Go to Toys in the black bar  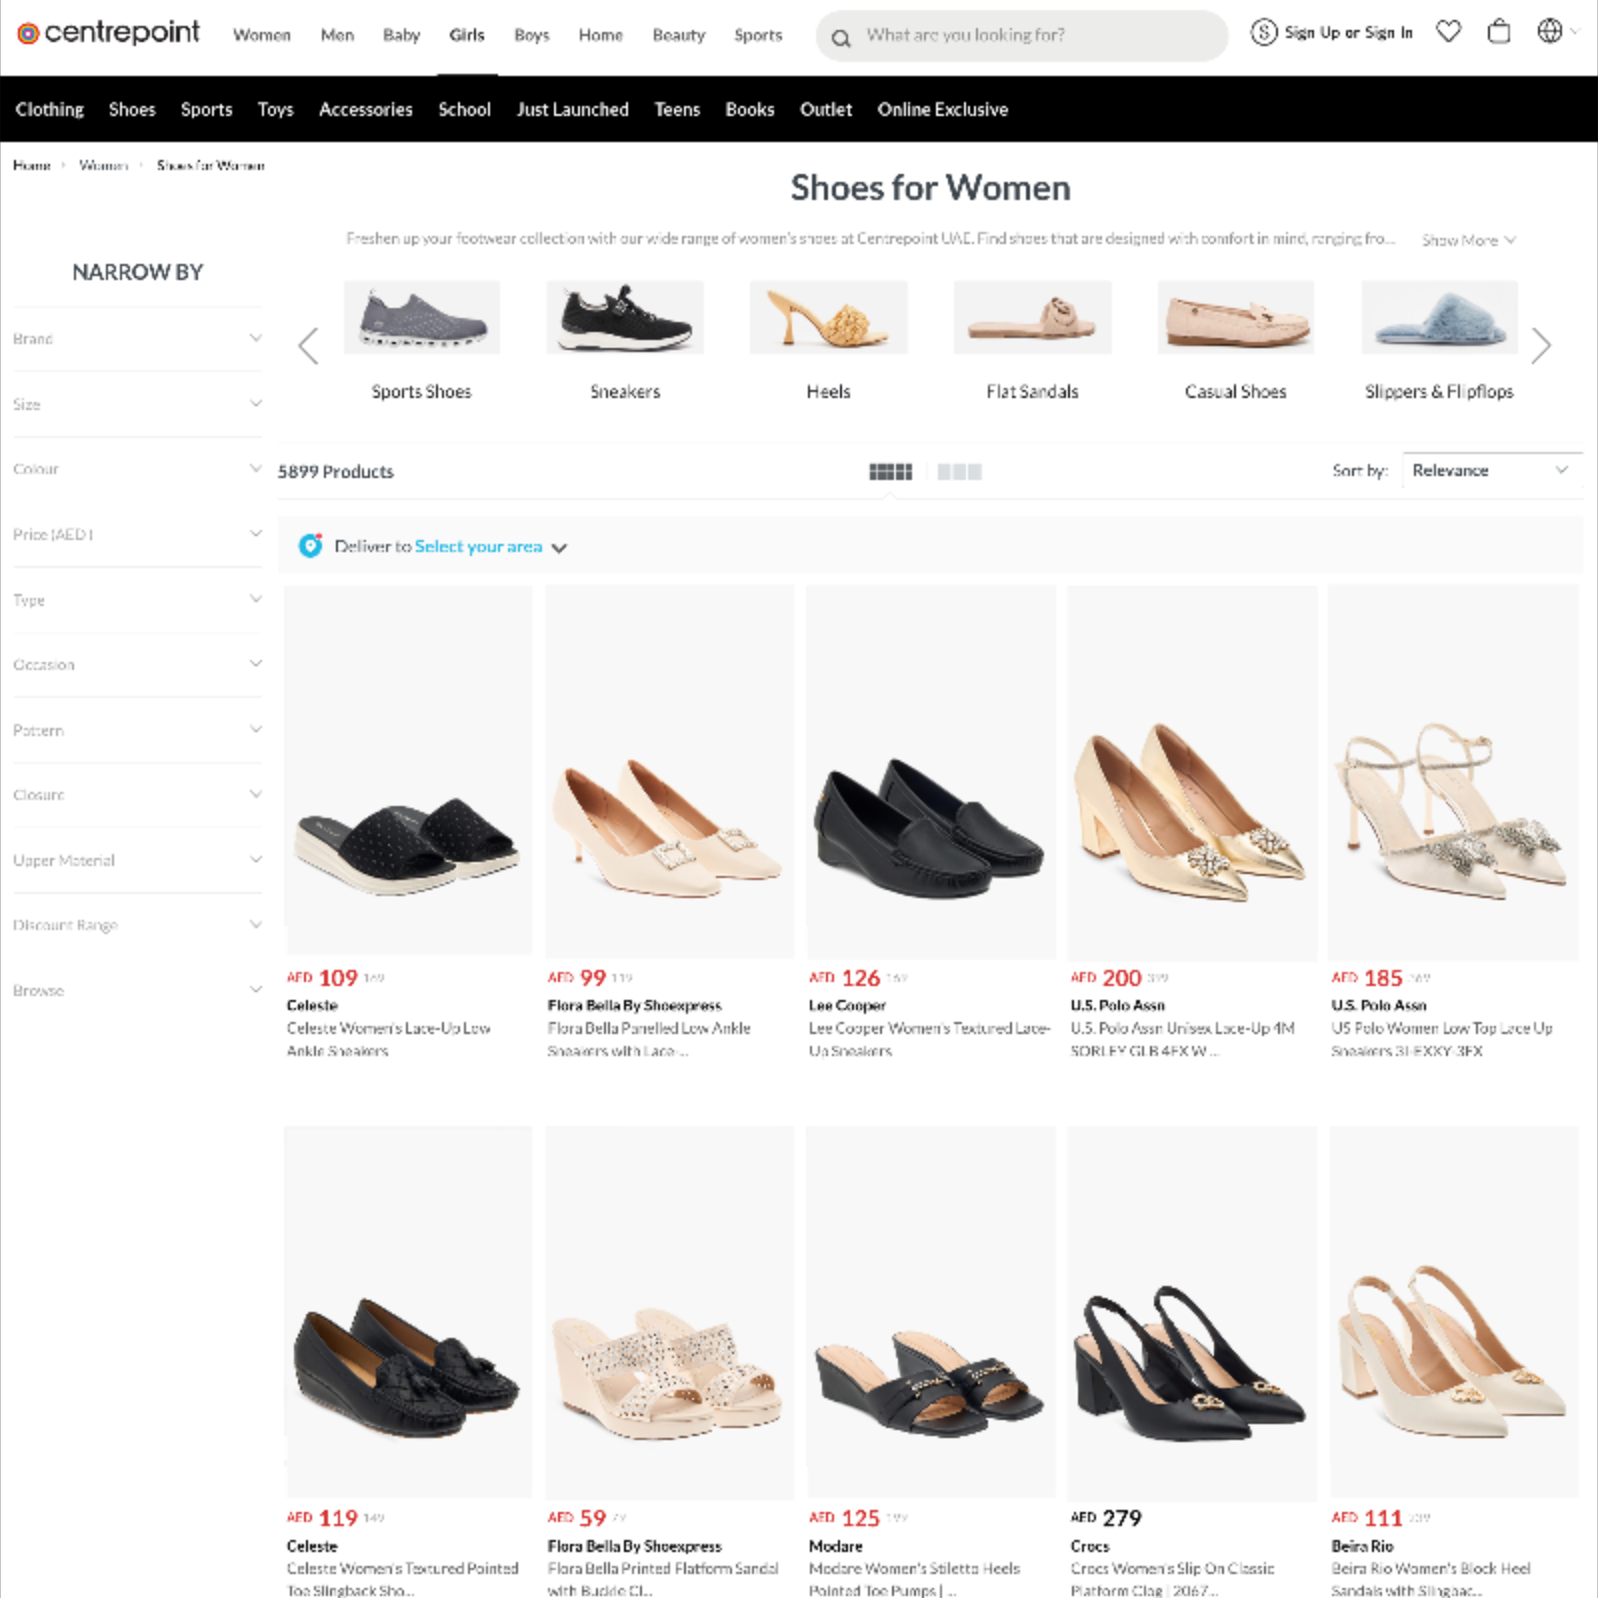pos(275,109)
